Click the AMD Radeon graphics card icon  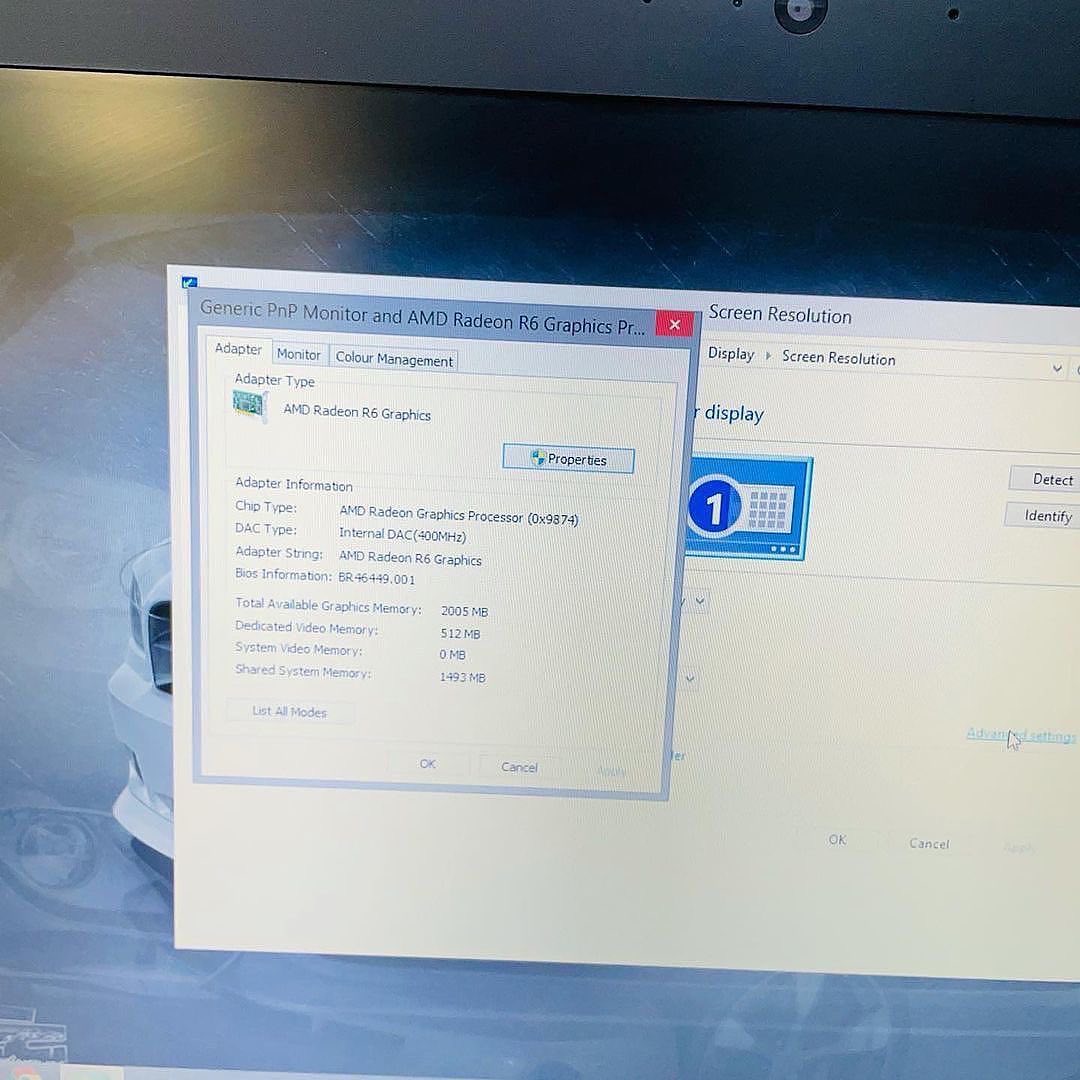tap(249, 405)
